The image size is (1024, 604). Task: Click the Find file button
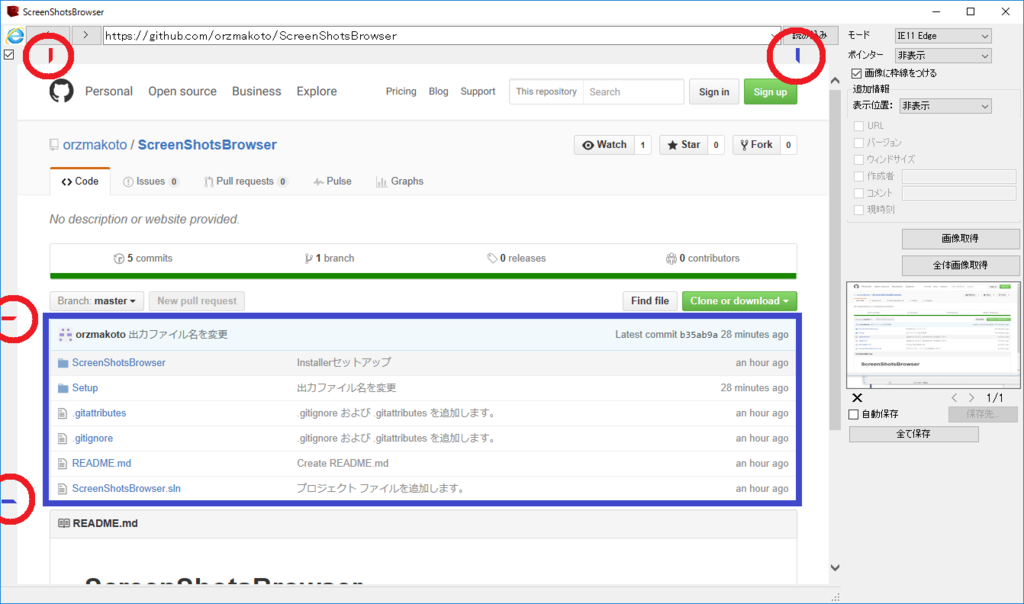tap(650, 301)
